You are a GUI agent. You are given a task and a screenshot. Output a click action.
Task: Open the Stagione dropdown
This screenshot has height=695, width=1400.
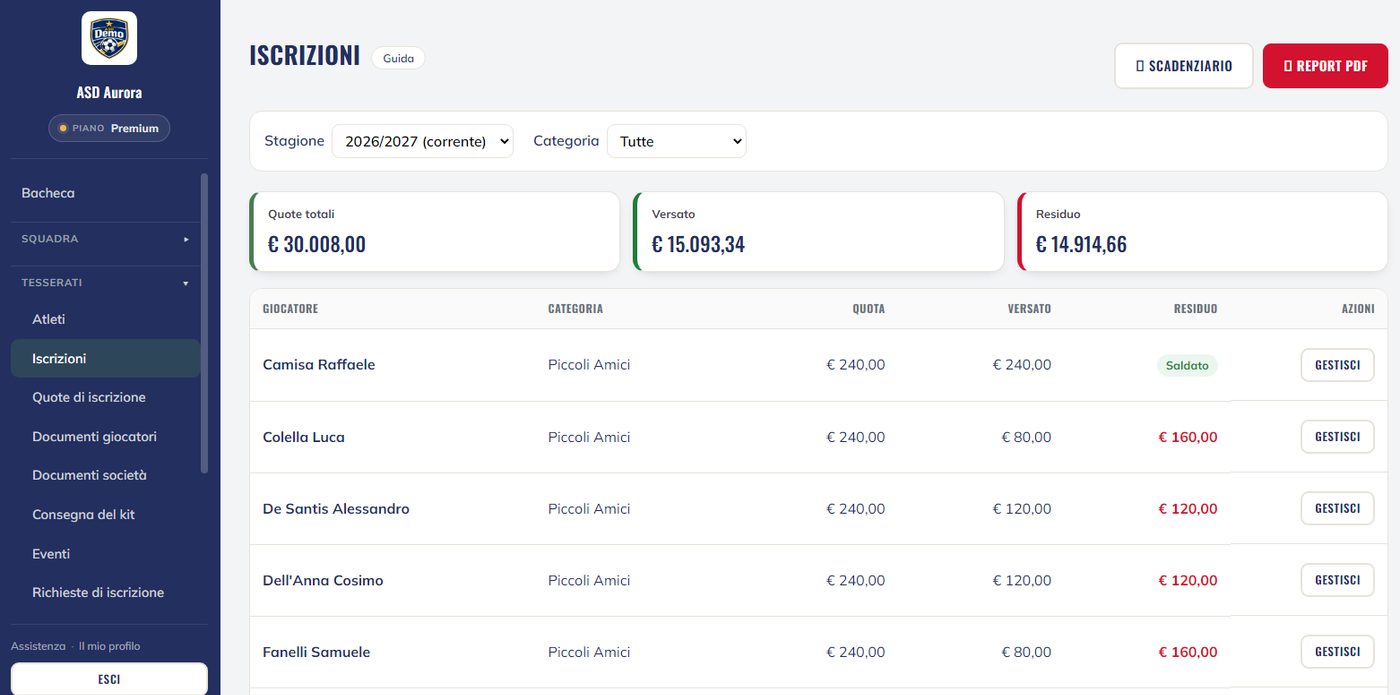click(422, 141)
